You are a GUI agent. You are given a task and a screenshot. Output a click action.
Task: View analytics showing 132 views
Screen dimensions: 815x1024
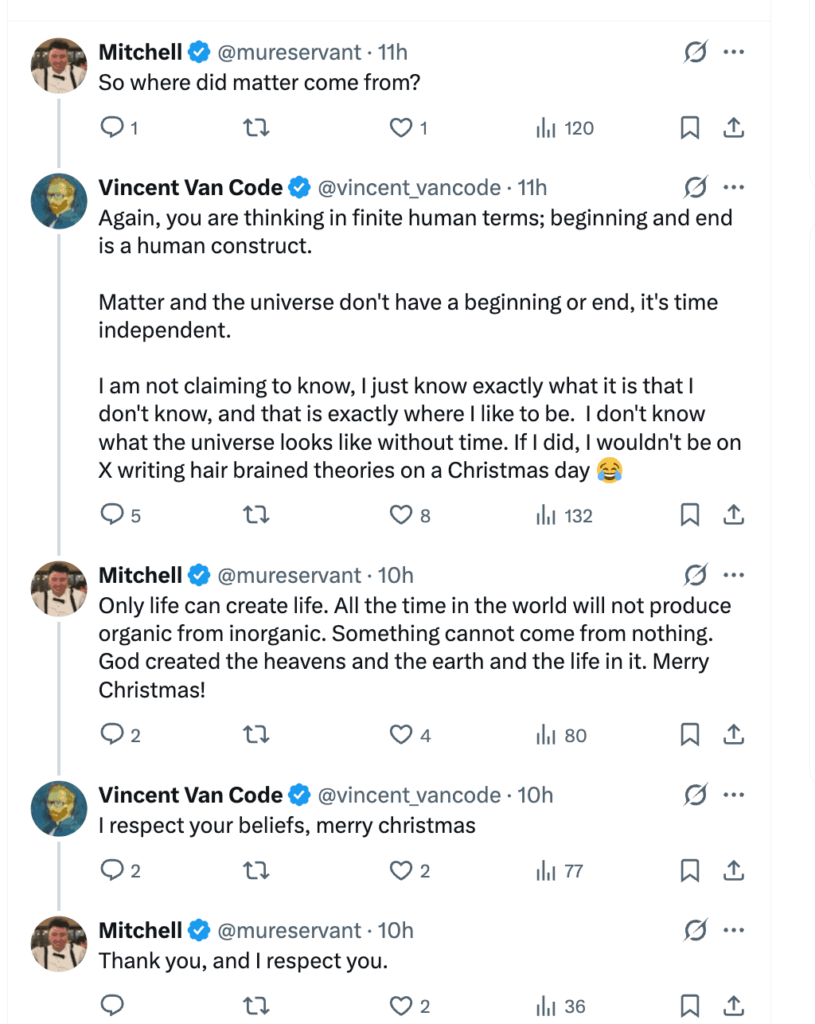[x=565, y=516]
